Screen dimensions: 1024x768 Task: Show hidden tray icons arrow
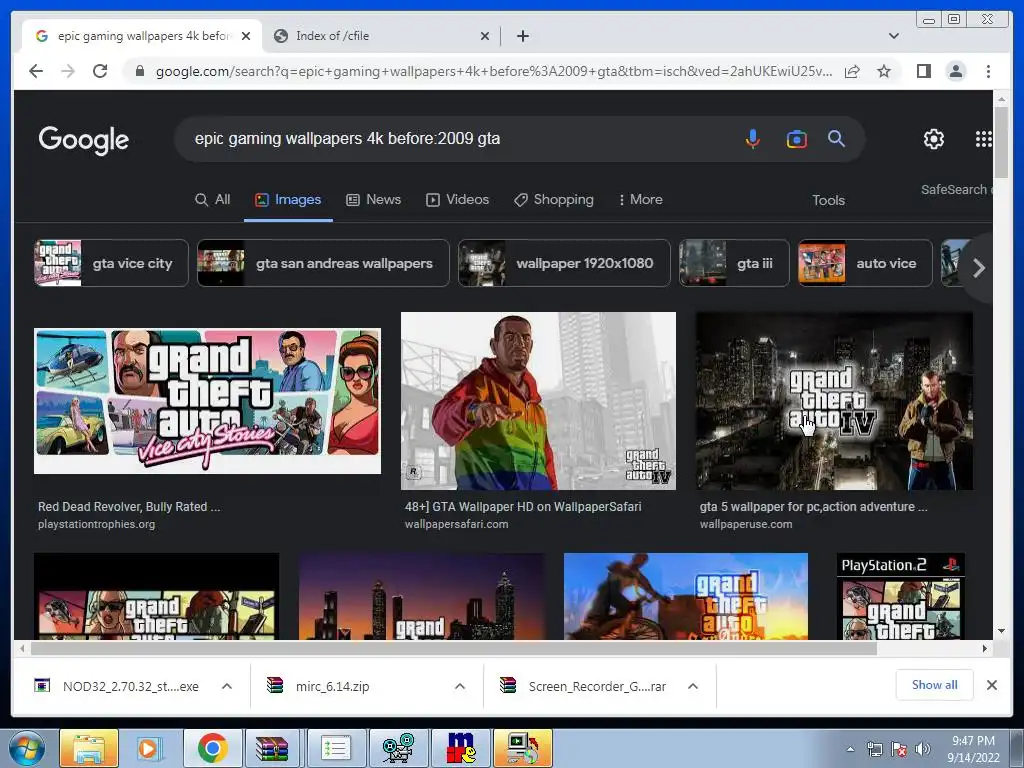point(850,749)
